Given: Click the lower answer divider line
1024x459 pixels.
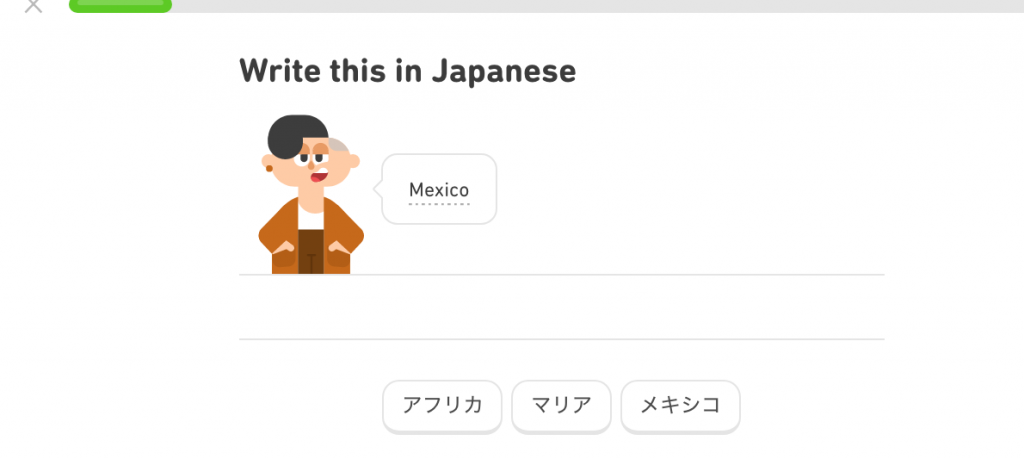Looking at the screenshot, I should click(x=561, y=339).
